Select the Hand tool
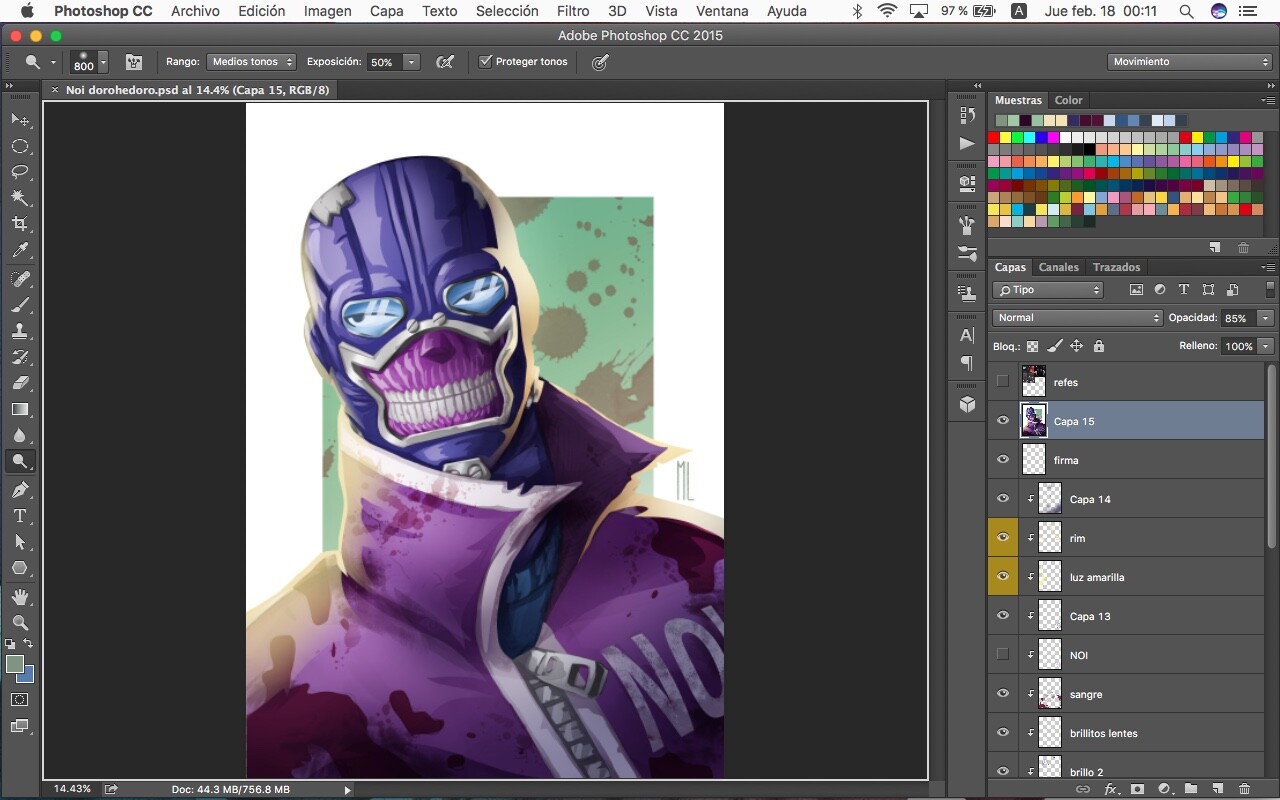Screen dimensions: 1280x800 click(x=20, y=597)
